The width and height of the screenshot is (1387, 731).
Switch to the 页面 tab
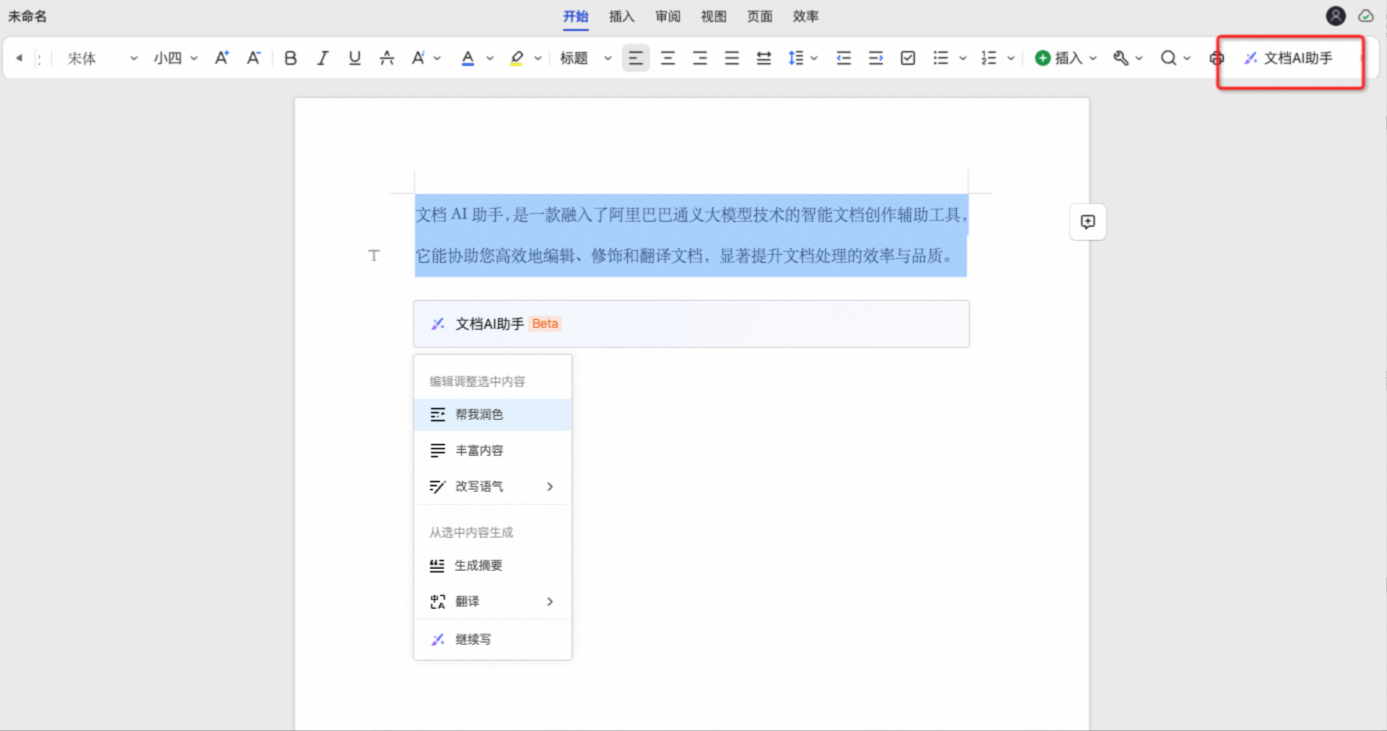pos(760,16)
